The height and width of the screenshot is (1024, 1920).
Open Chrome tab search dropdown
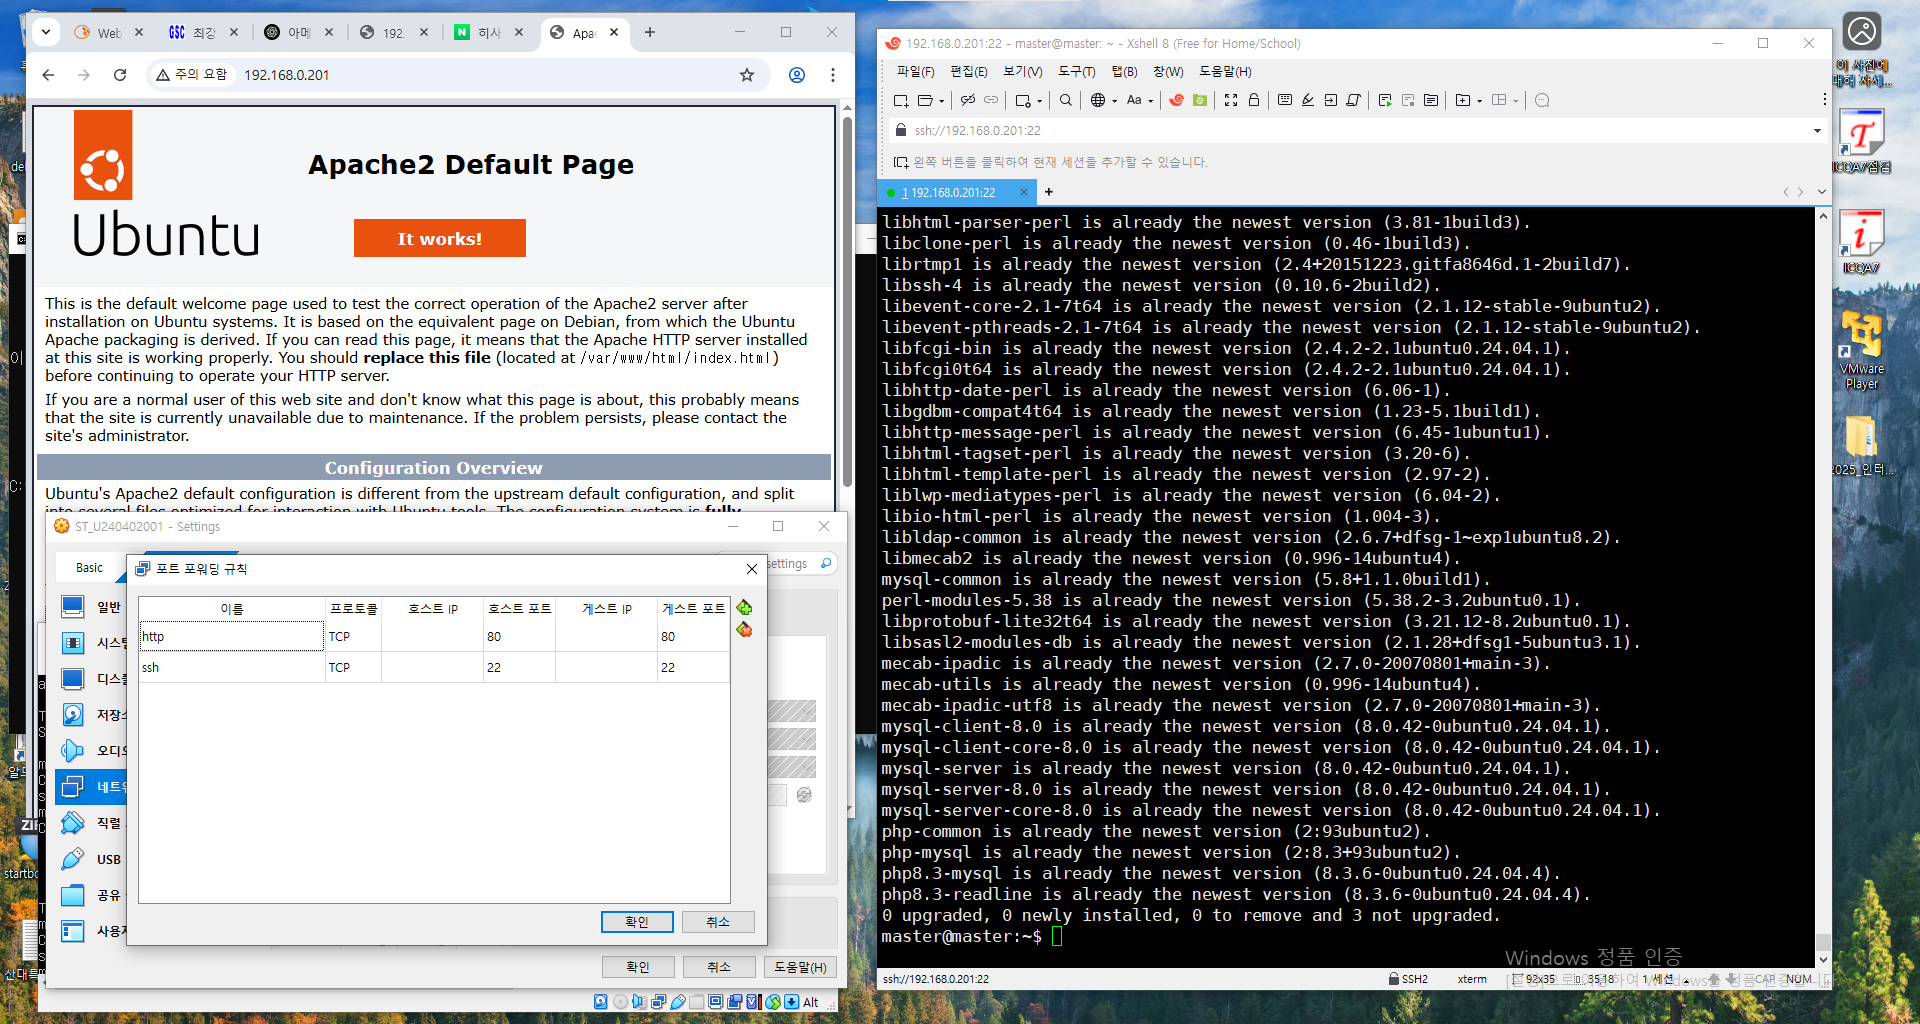pos(46,32)
